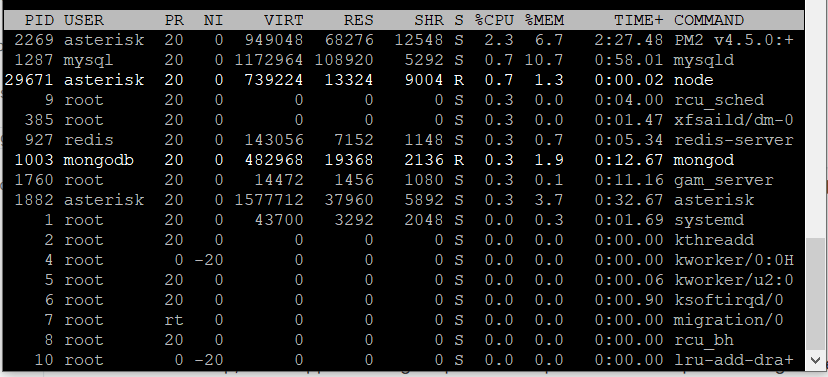Screen dimensions: 828x377
Task: Click the TIME+ column header
Action: (x=638, y=21)
